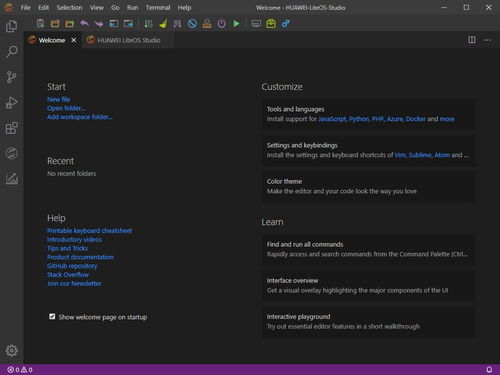500x375 pixels.
Task: Open the Extensions sidebar view
Action: point(12,128)
